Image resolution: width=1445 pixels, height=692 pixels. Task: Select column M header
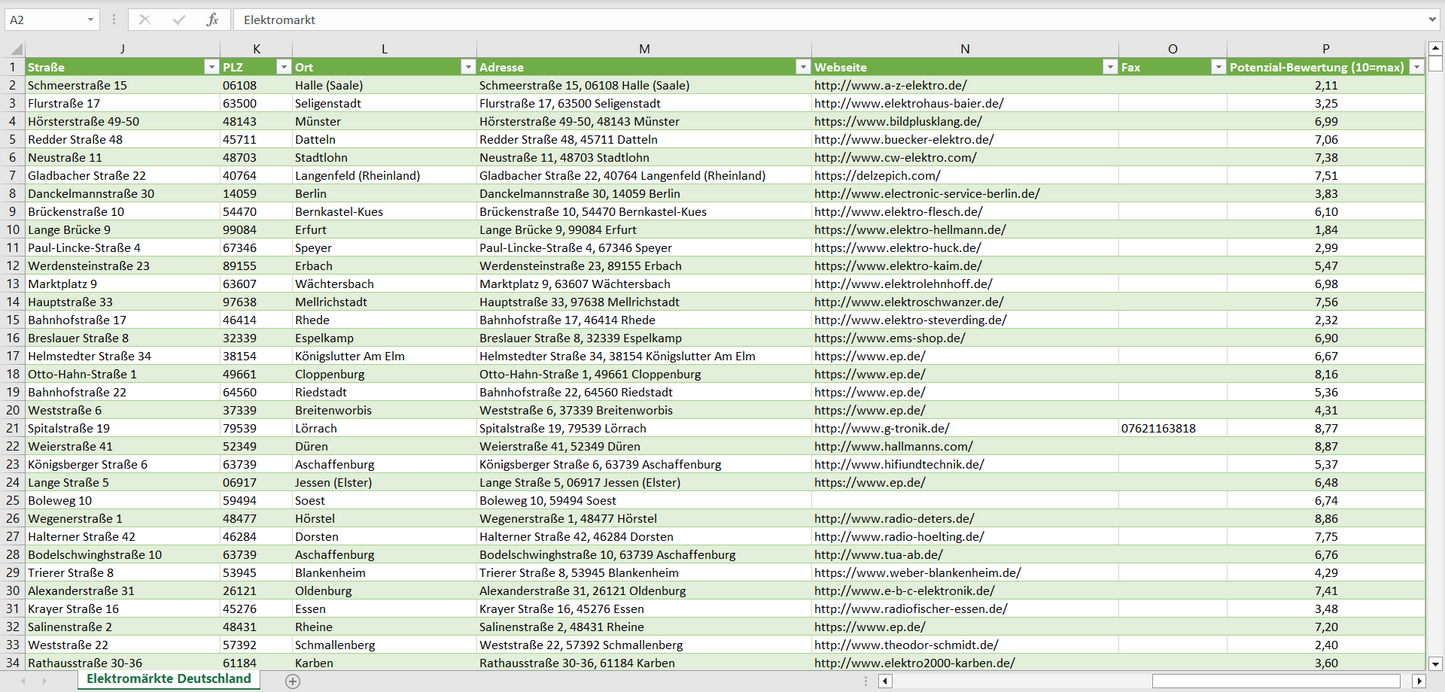coord(644,49)
